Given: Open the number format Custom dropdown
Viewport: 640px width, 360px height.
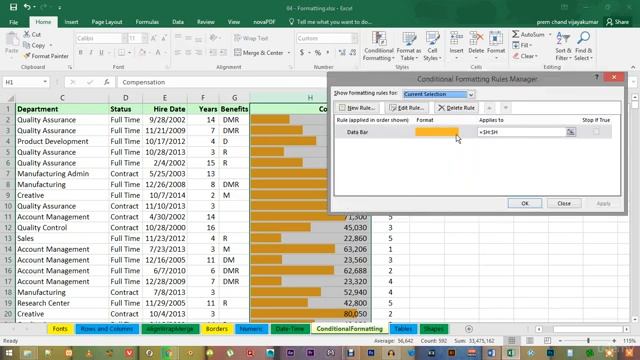Looking at the screenshot, I should pos(354,38).
